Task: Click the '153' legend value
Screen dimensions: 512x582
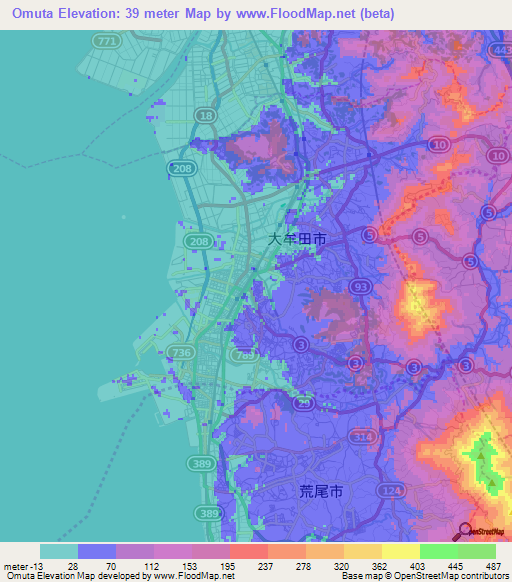Action: (189, 567)
